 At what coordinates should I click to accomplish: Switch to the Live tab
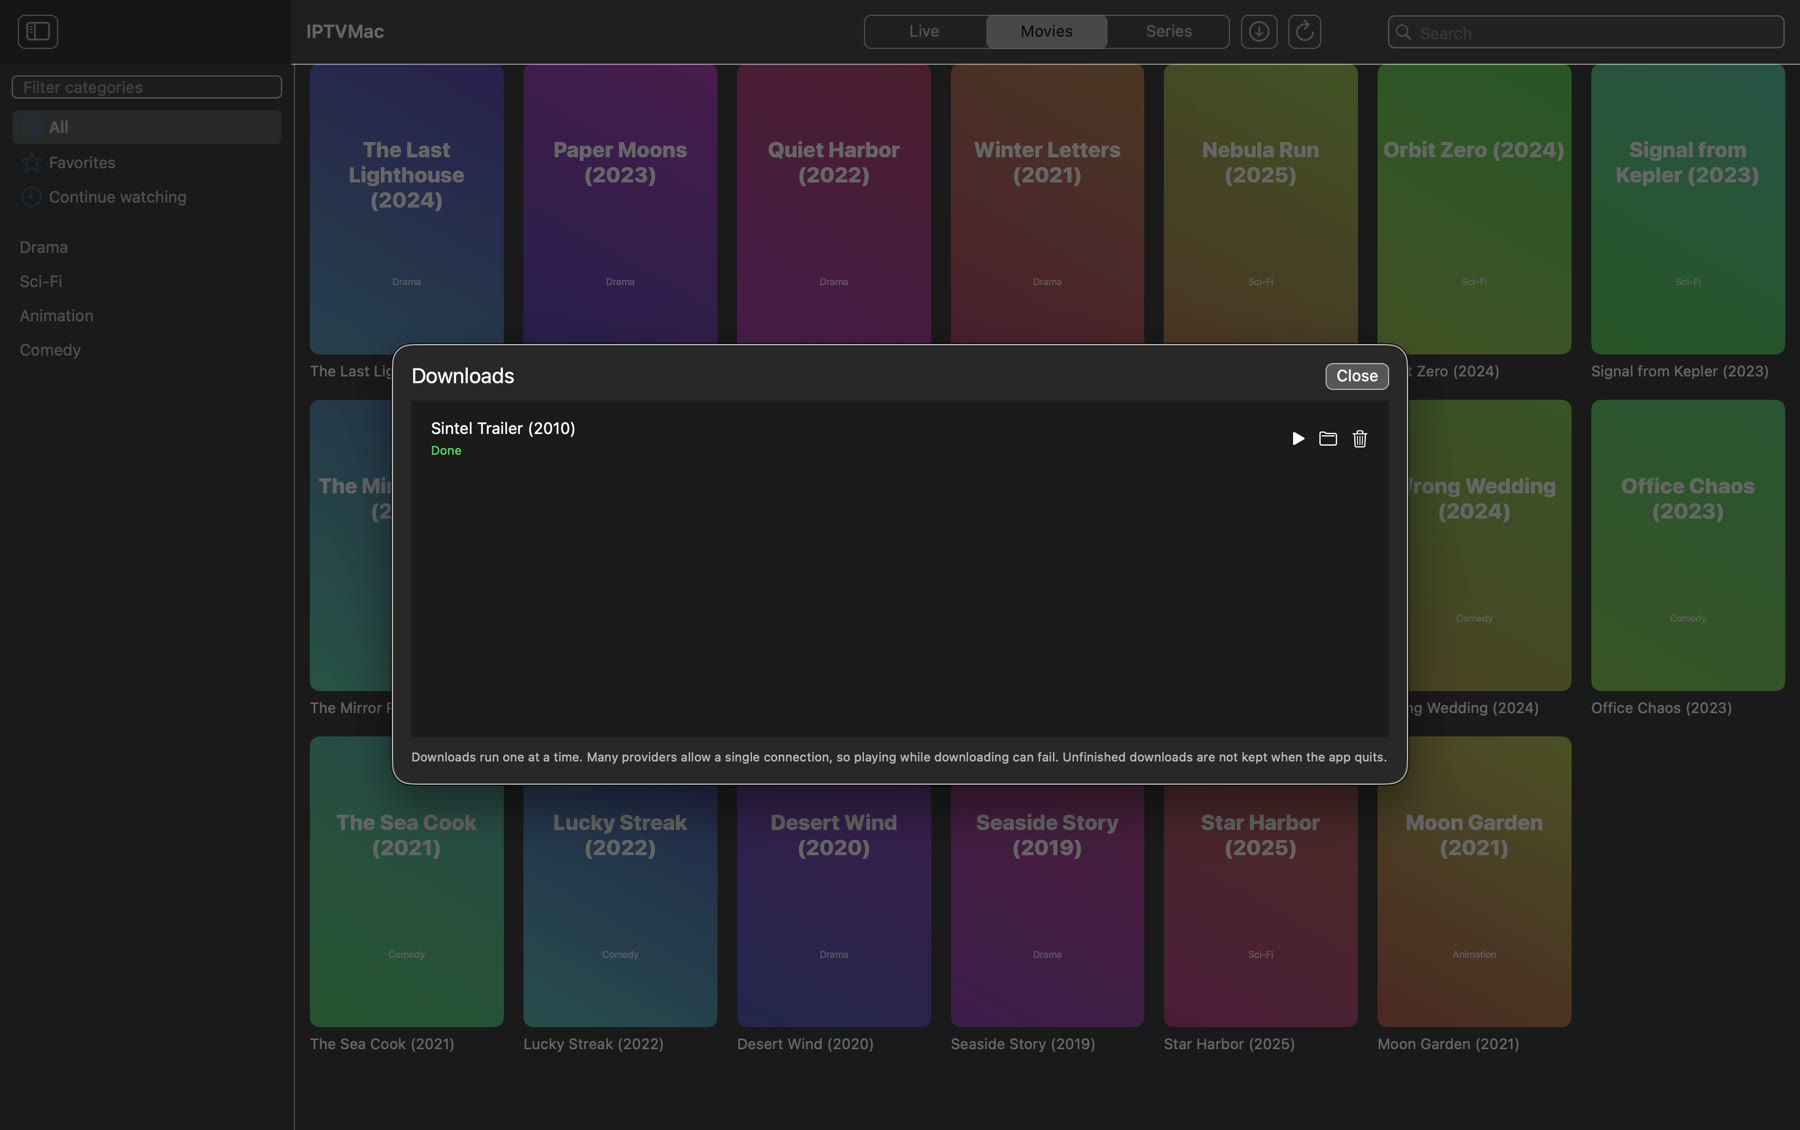point(924,32)
